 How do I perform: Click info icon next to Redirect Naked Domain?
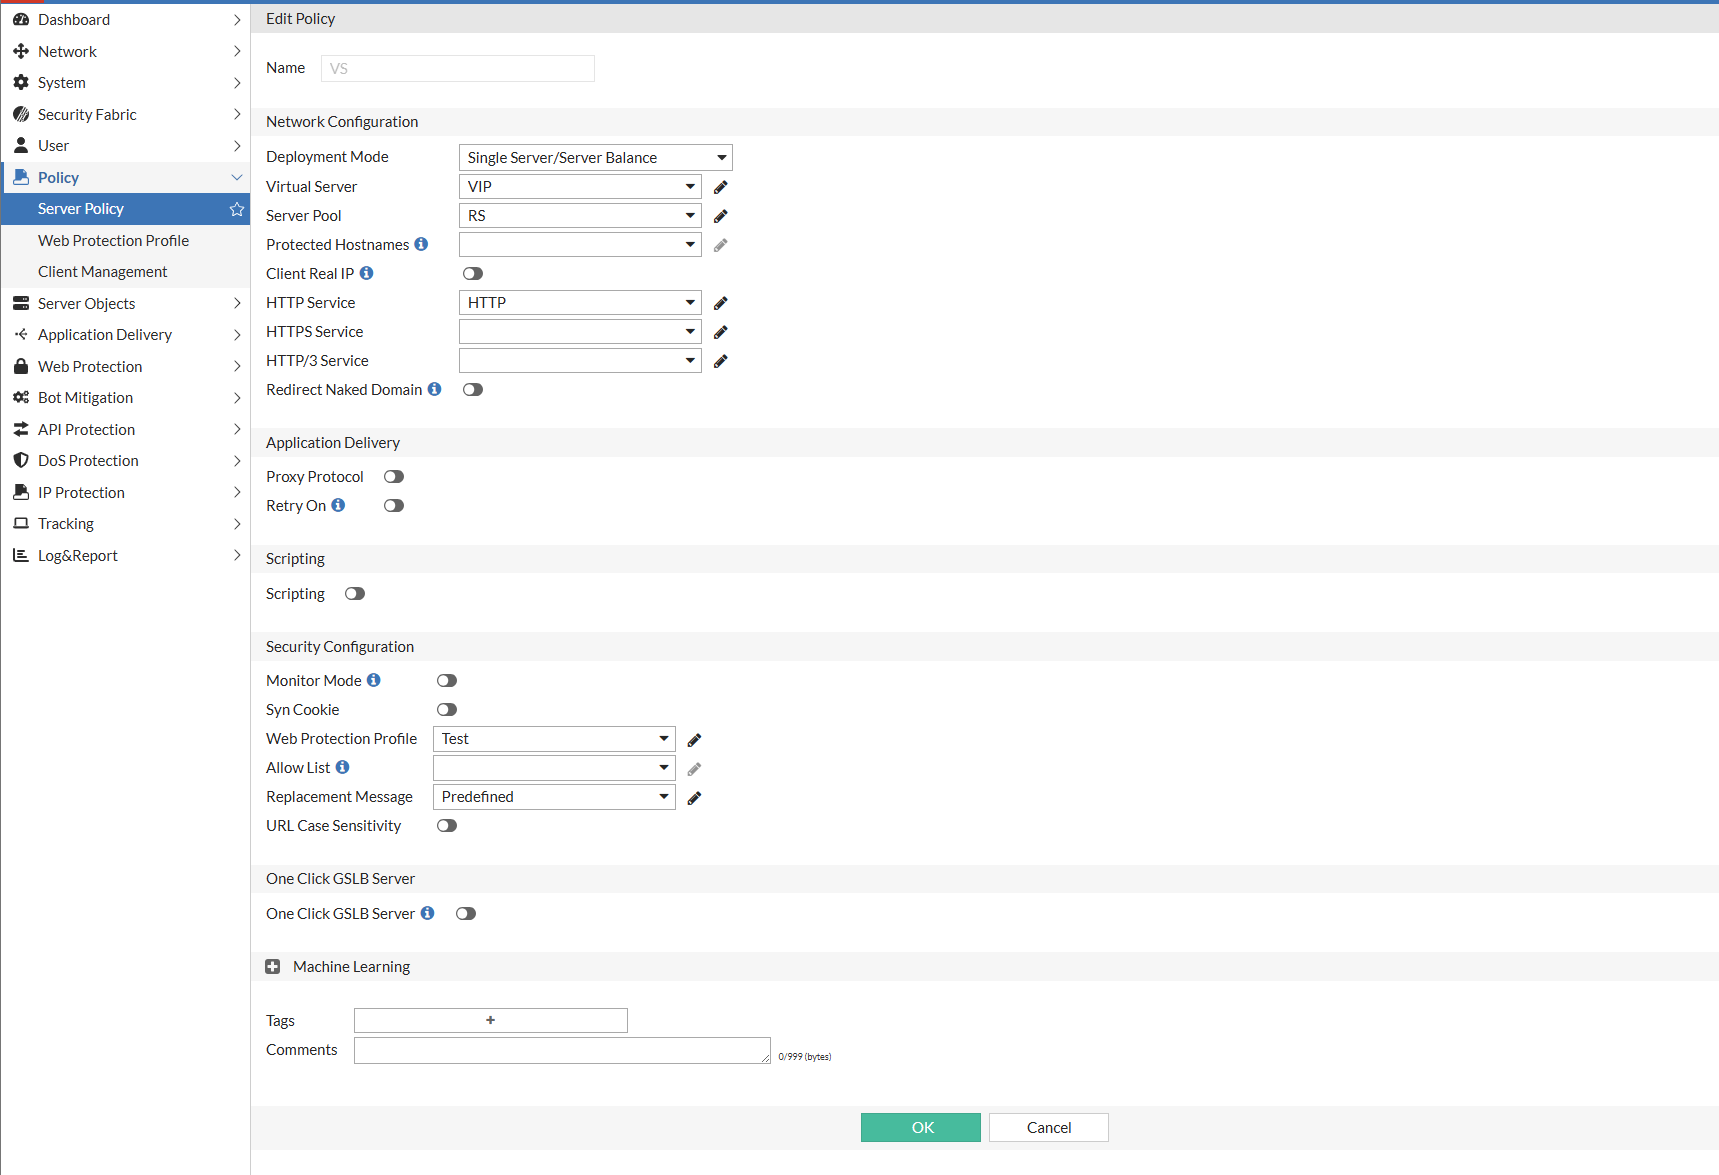(435, 389)
